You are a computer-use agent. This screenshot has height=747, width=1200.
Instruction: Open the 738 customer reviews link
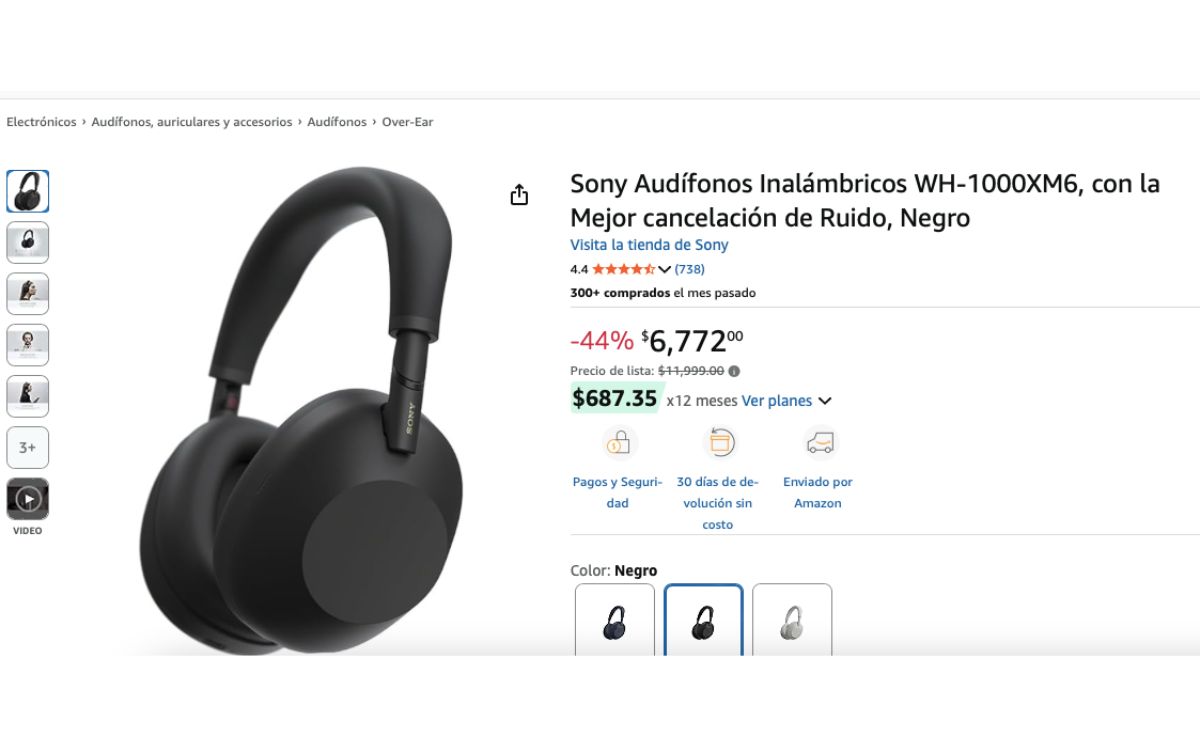click(x=690, y=269)
